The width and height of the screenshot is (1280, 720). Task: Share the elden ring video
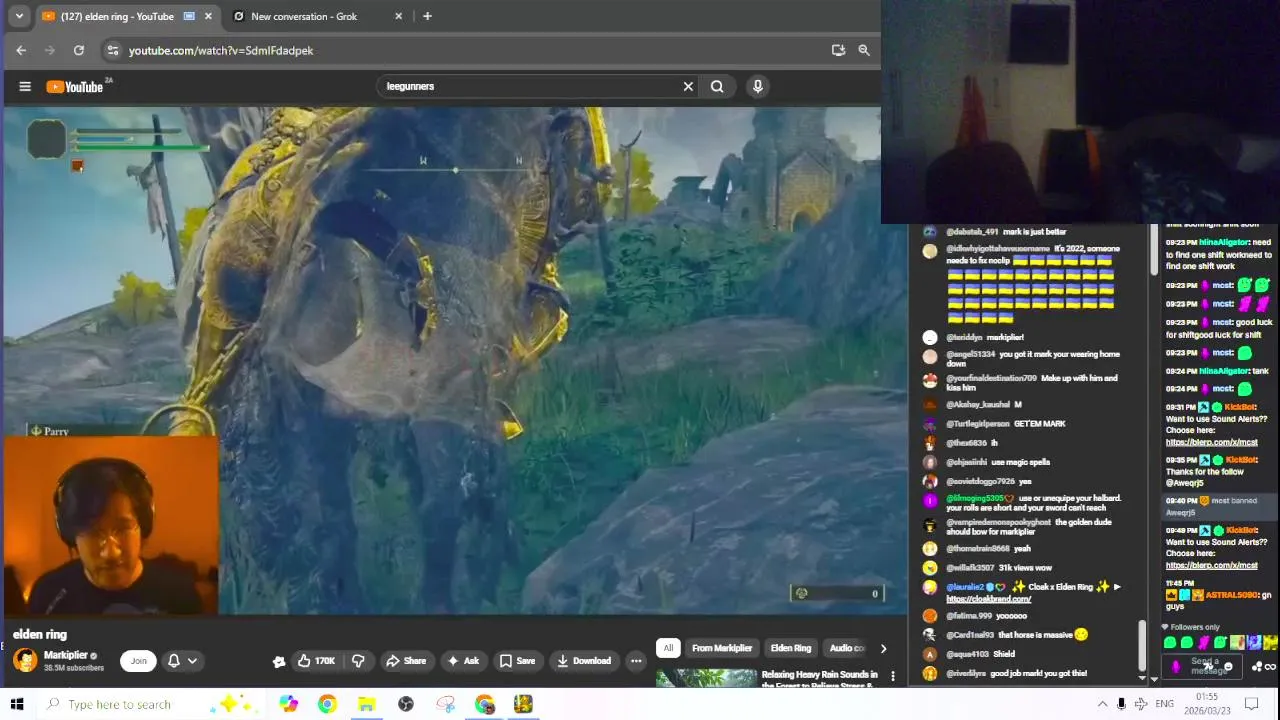pos(406,661)
